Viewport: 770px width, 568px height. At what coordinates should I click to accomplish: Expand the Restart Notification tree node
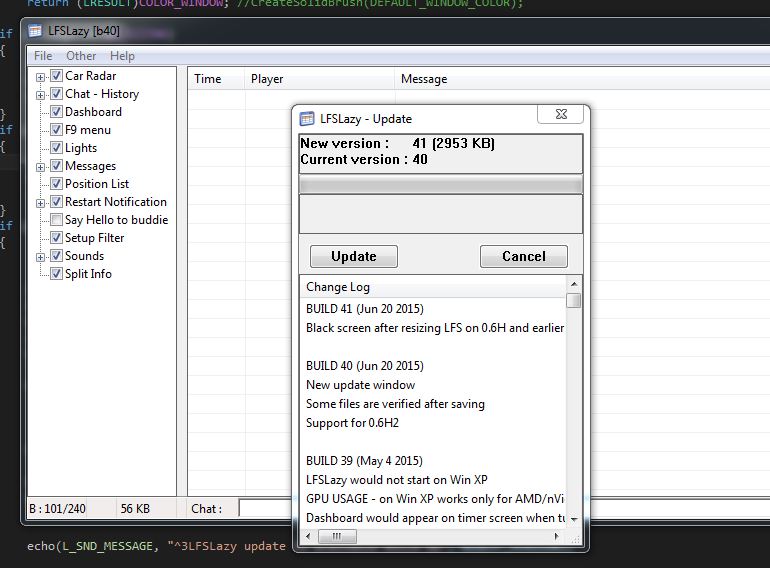coord(40,203)
